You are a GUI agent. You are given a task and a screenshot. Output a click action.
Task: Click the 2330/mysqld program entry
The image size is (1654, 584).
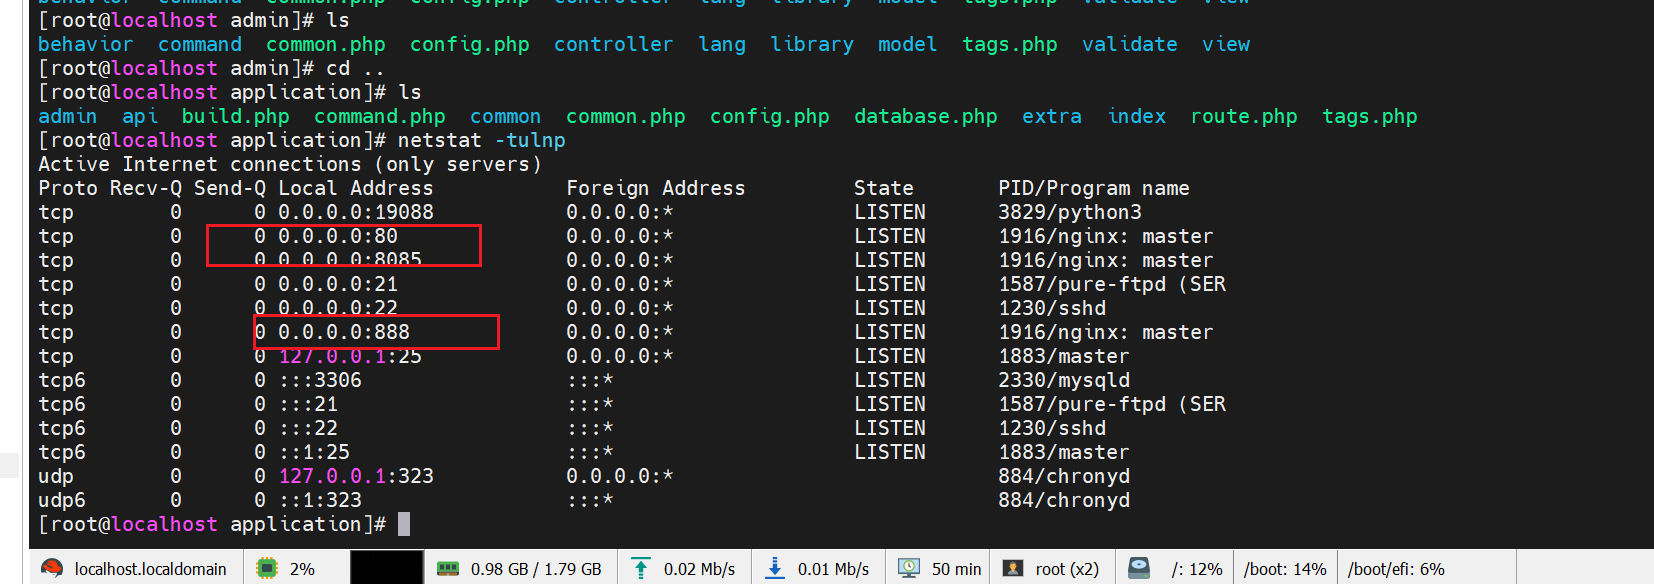(x=1064, y=380)
